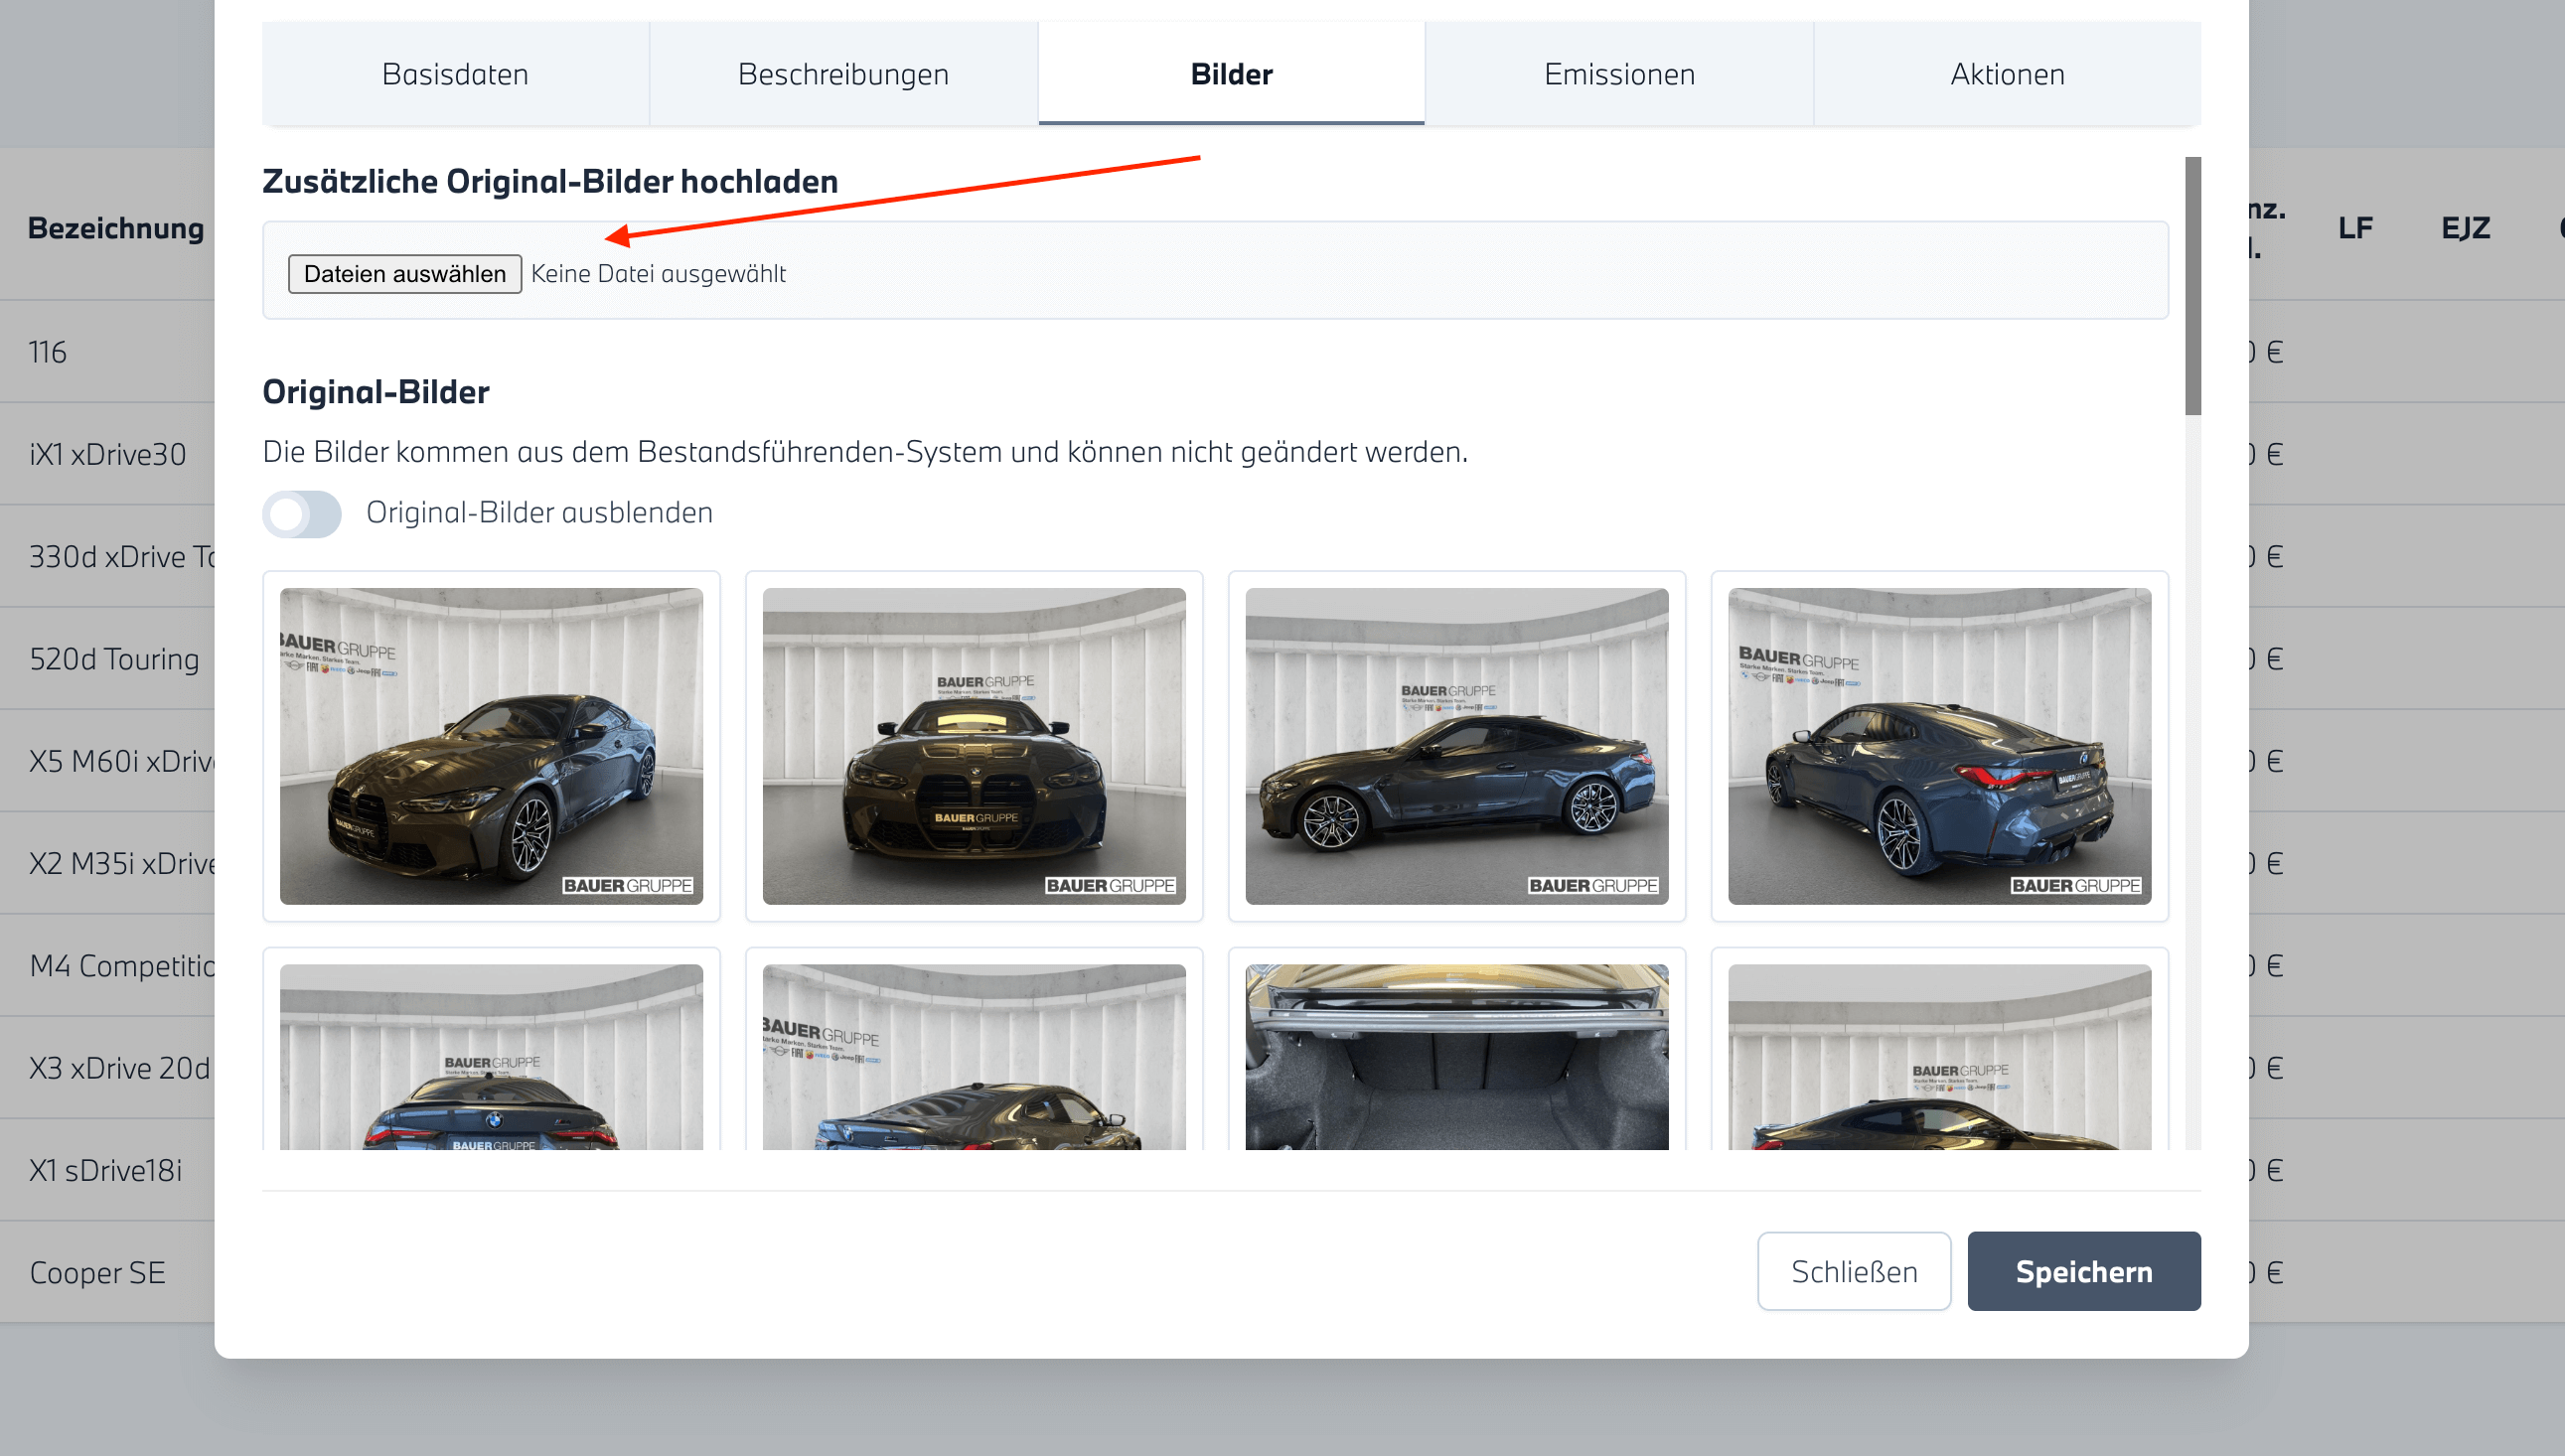2565x1456 pixels.
Task: Go to the Emissionen tab
Action: tap(1619, 74)
